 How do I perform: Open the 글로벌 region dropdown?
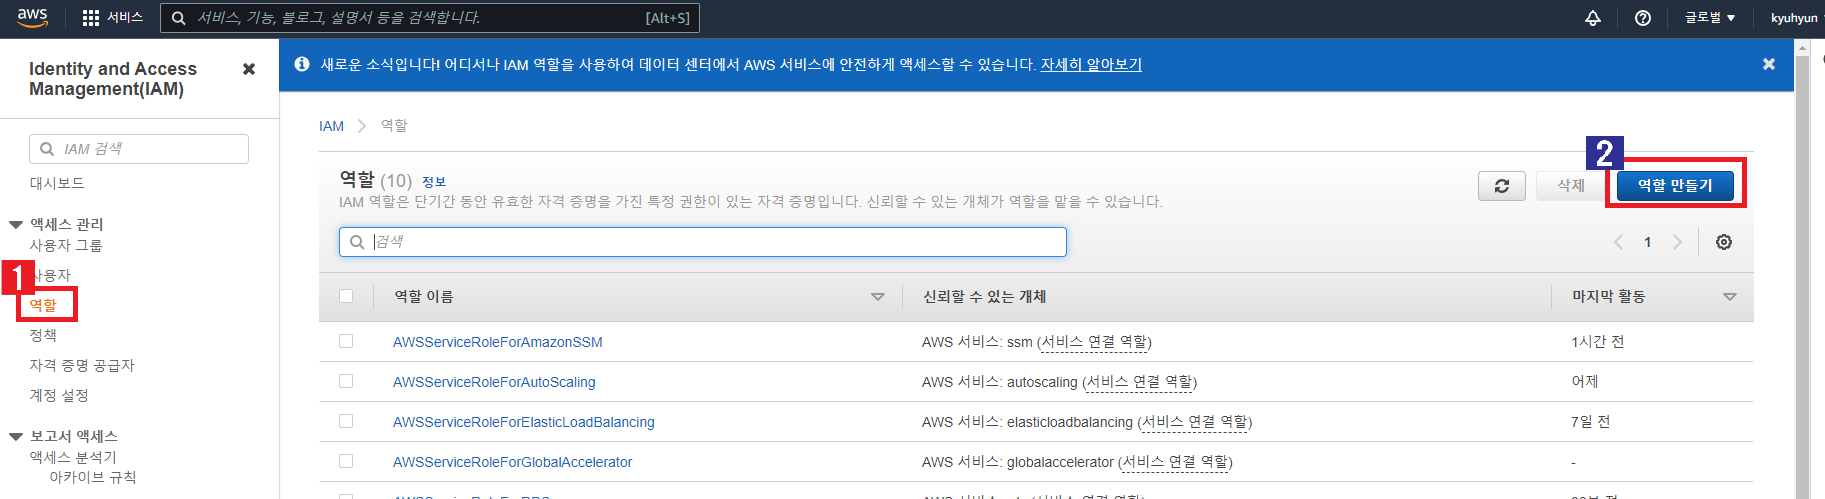(x=1710, y=18)
